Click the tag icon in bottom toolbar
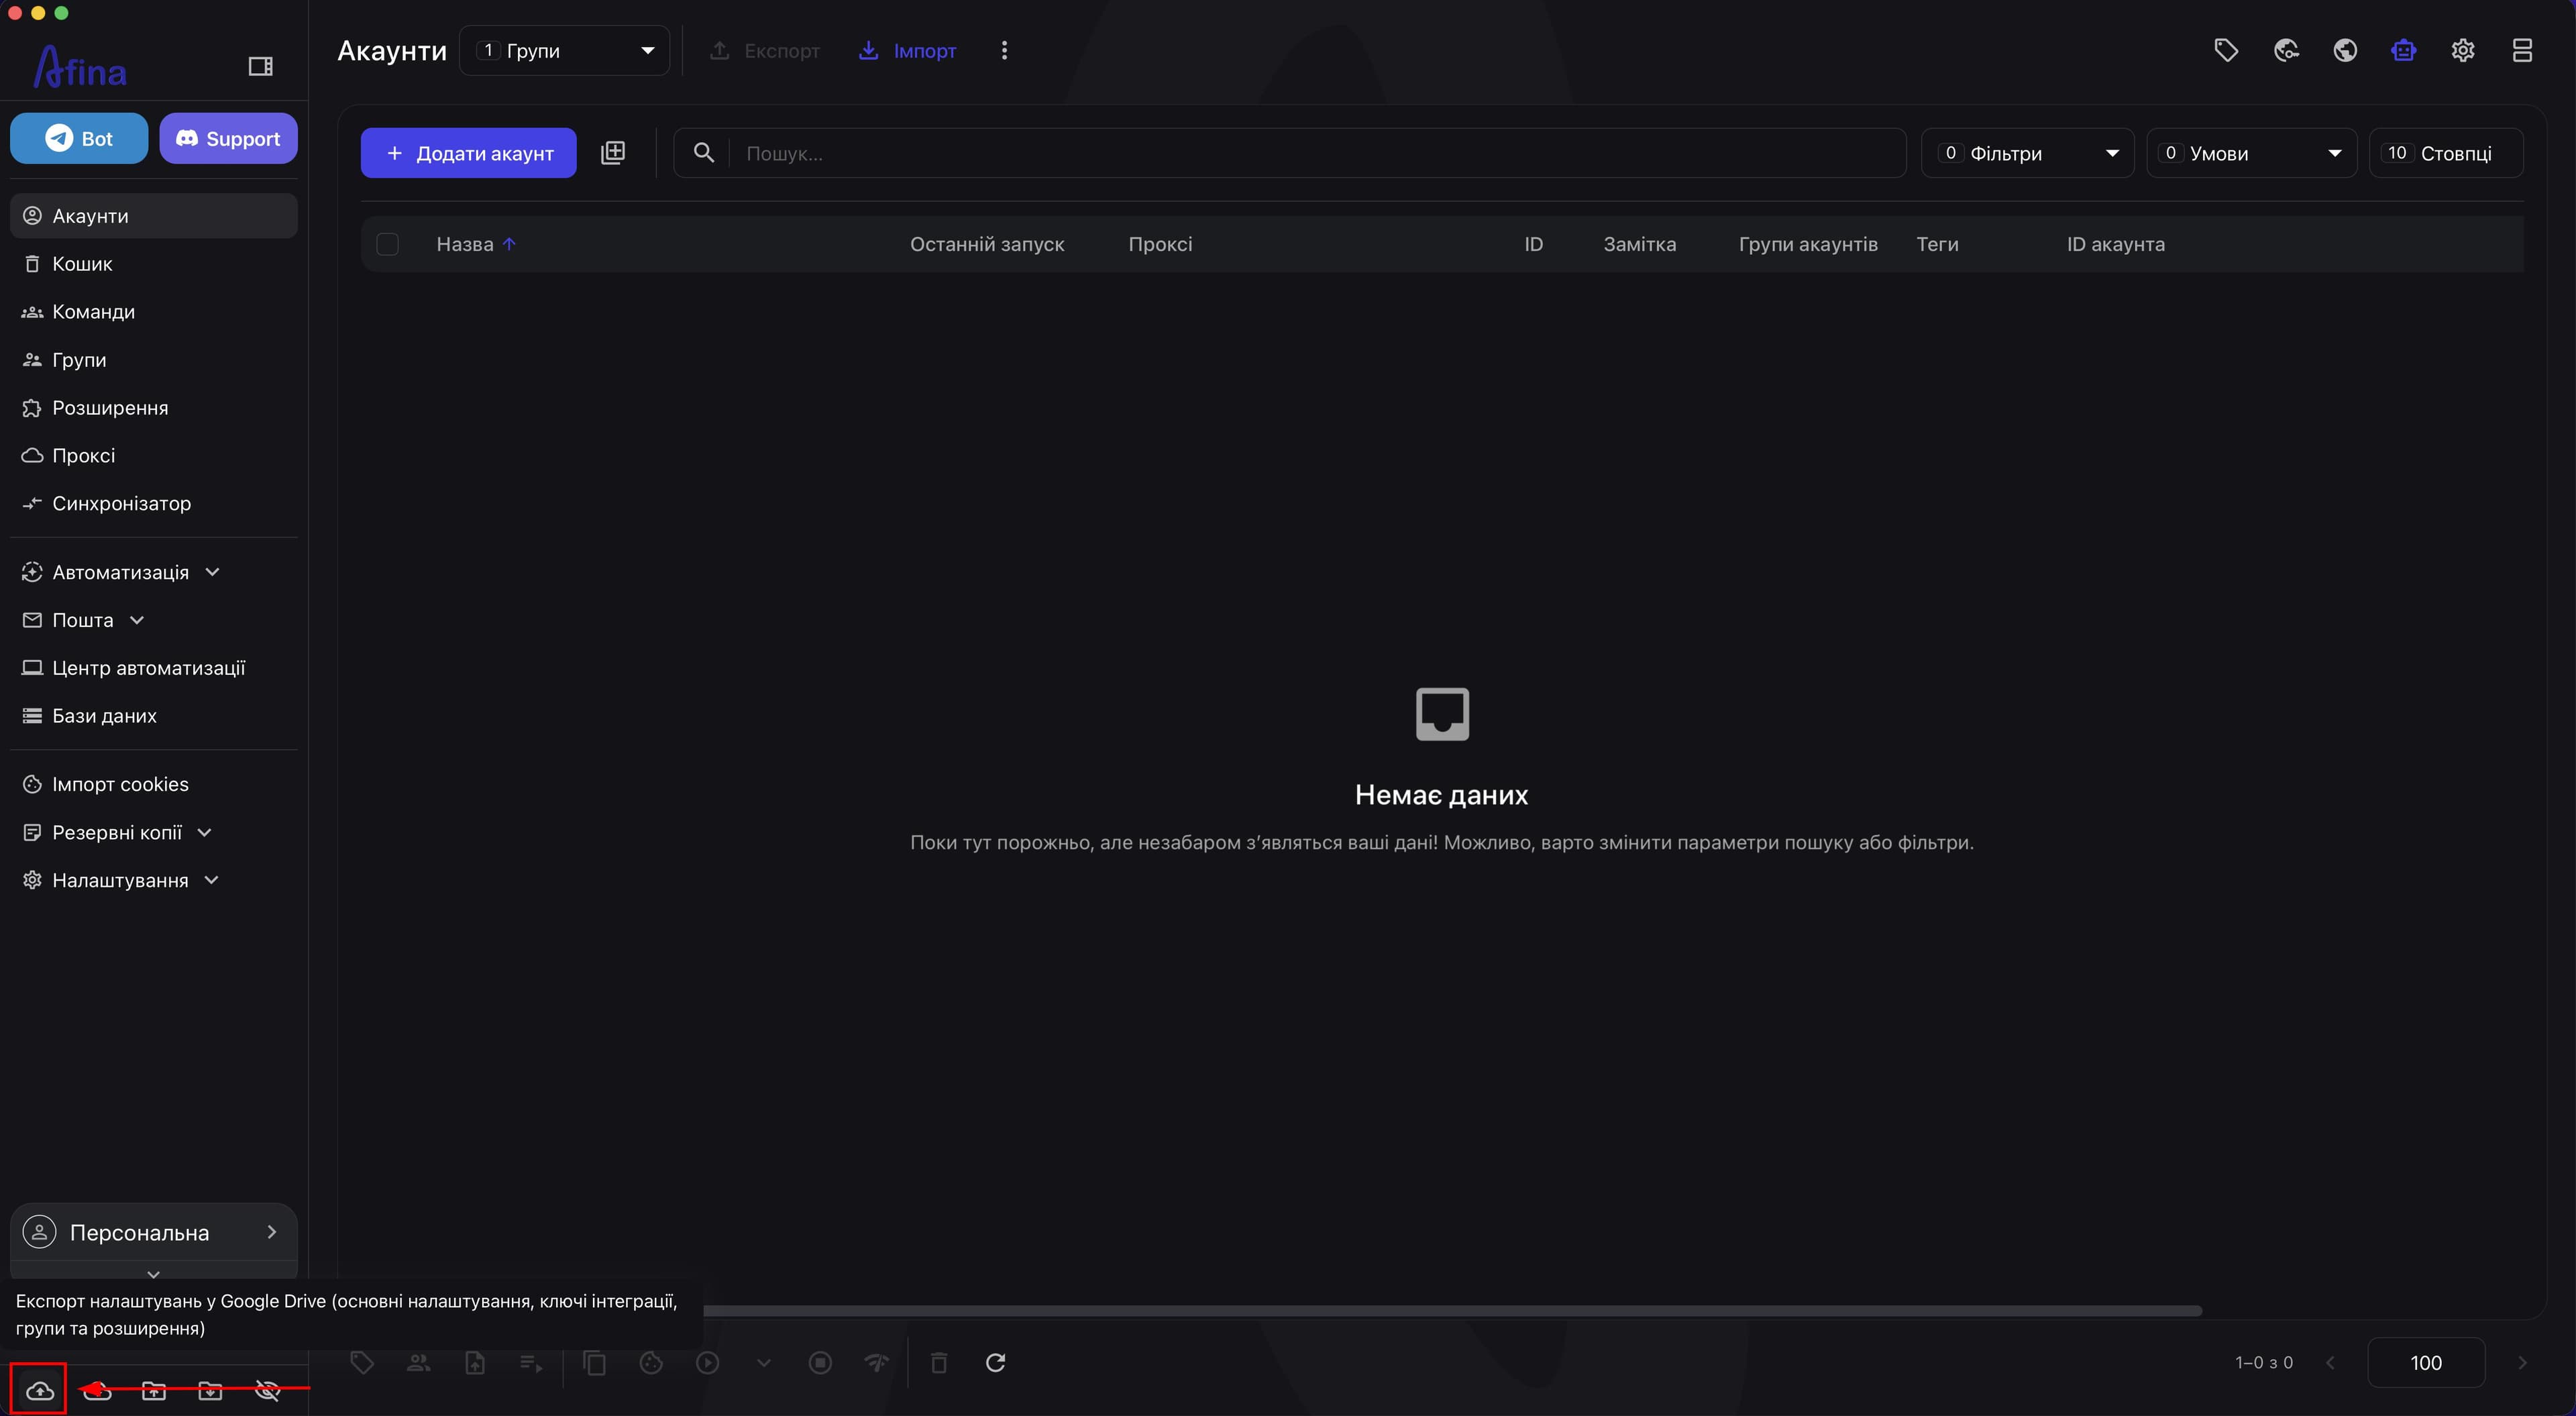 362,1362
